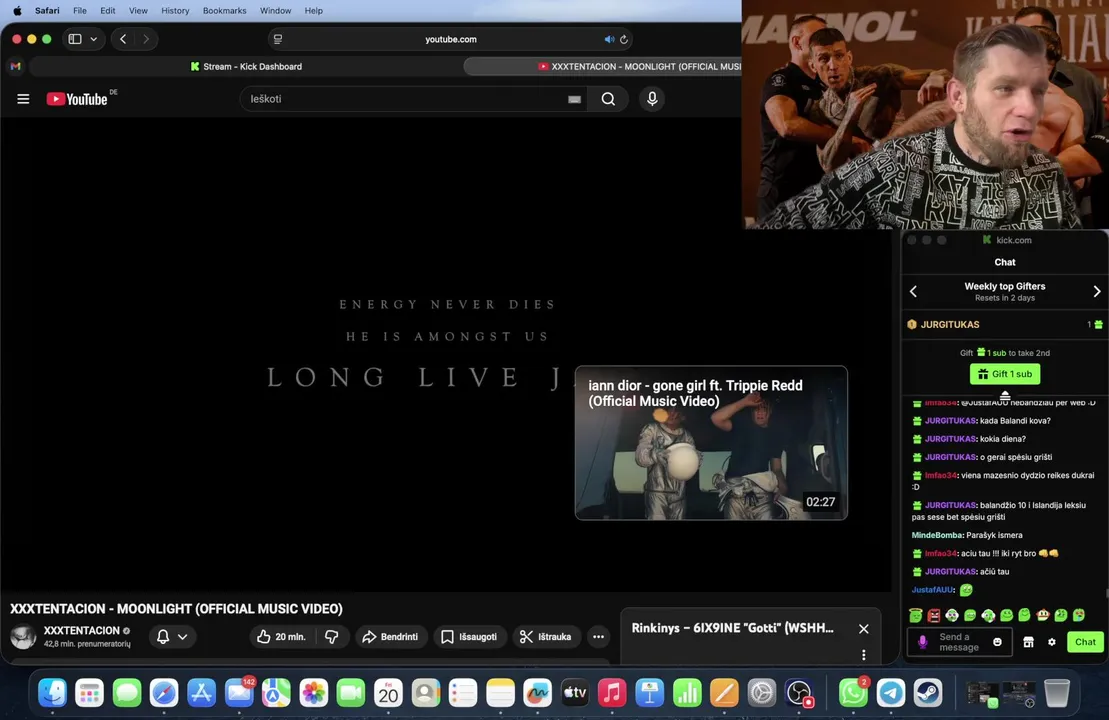Show previous Kick chat leaderboard with left chevron
The height and width of the screenshot is (720, 1109).
[913, 291]
